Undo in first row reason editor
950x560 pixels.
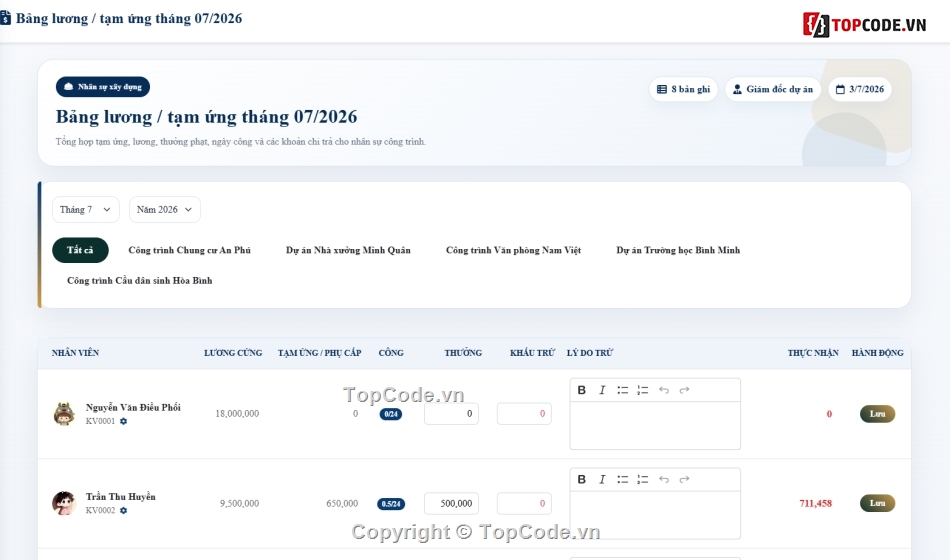[x=664, y=390]
